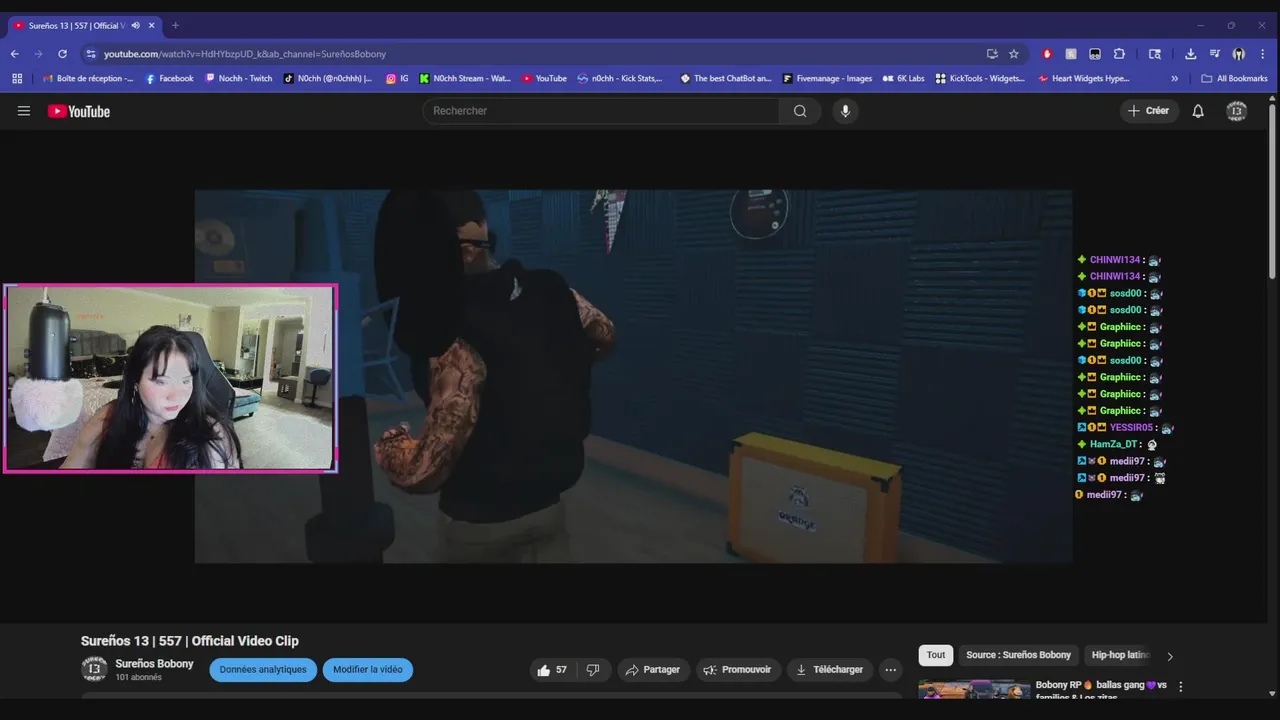This screenshot has height=720, width=1280.
Task: Open the N0chh TikTok bookmark
Action: tap(328, 78)
